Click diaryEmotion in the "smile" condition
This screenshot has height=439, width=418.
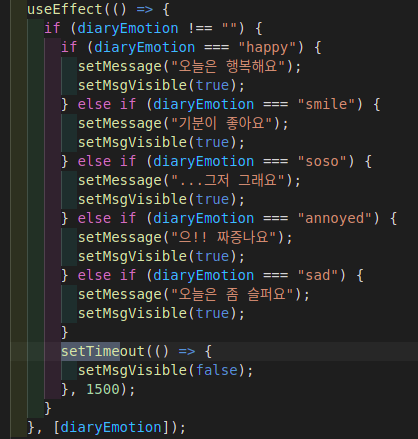click(x=203, y=104)
